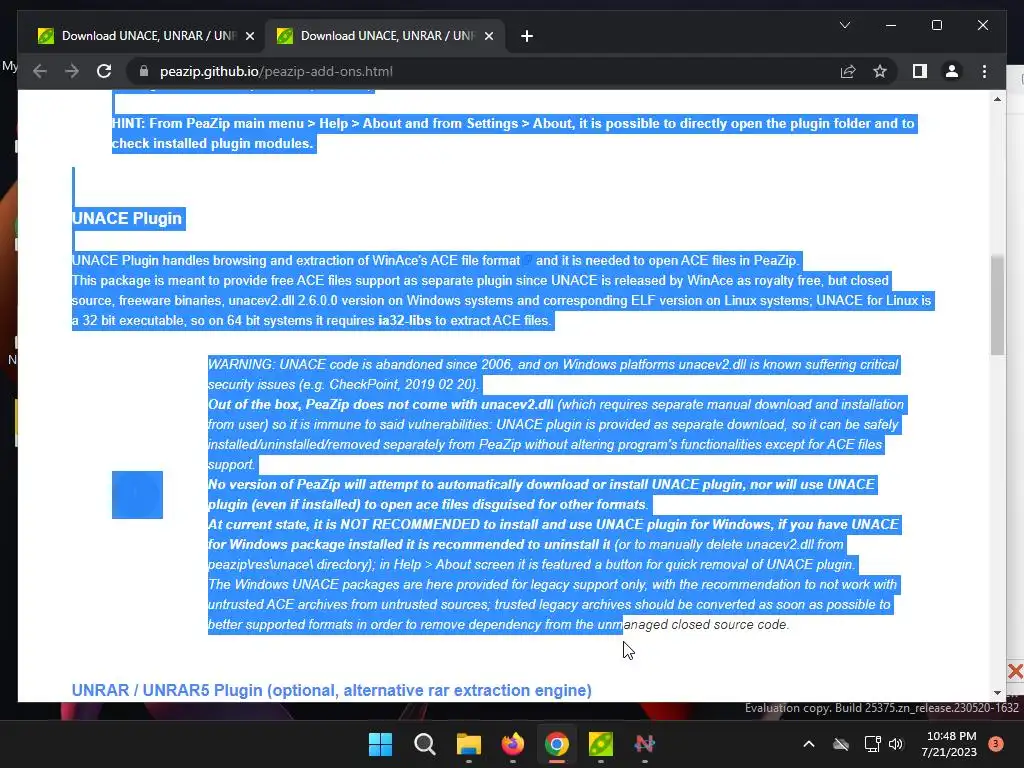Share this page using the share icon

pyautogui.click(x=848, y=71)
